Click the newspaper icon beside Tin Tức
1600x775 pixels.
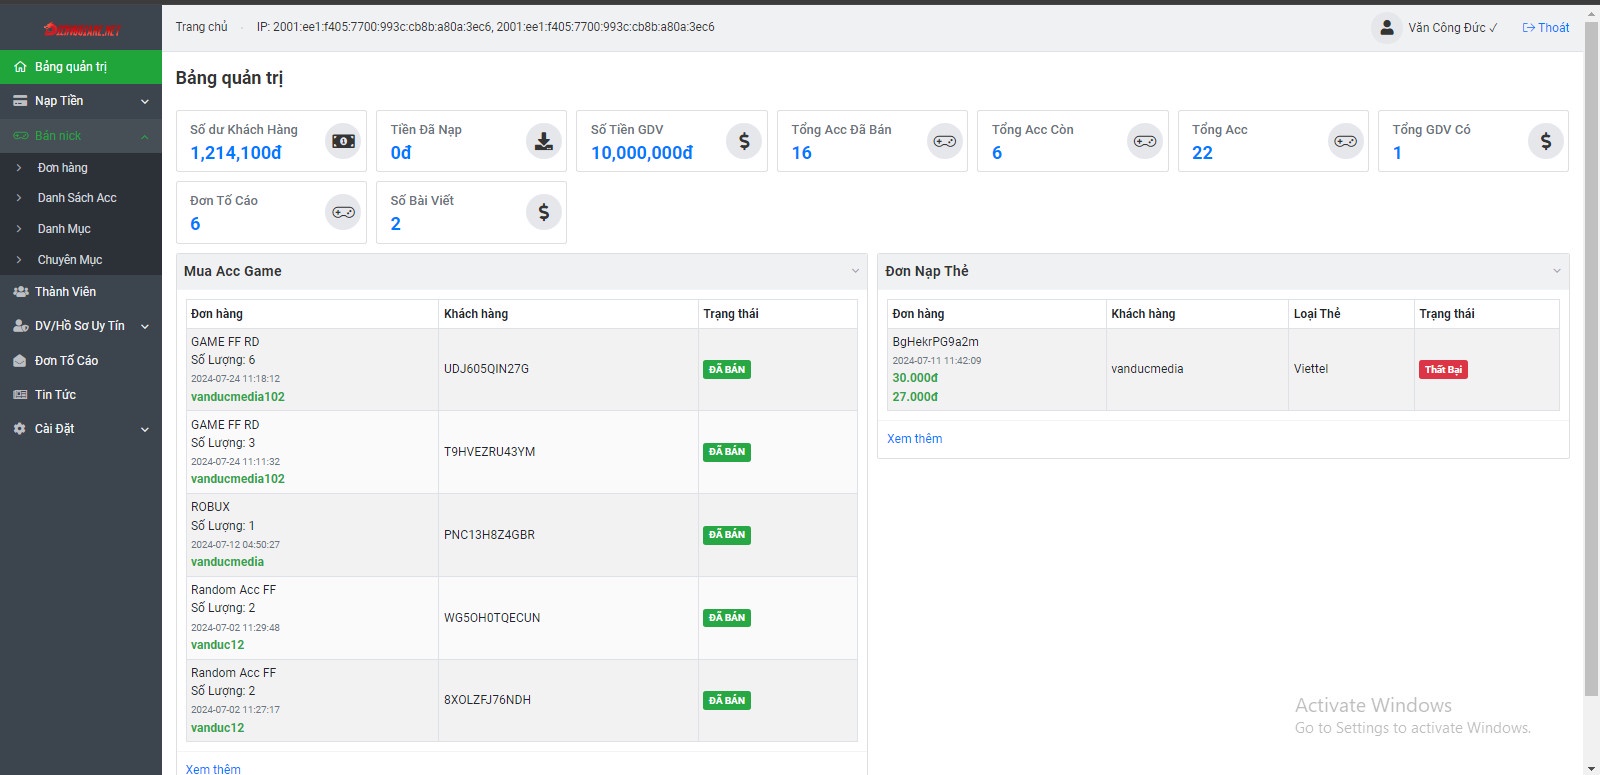click(20, 395)
